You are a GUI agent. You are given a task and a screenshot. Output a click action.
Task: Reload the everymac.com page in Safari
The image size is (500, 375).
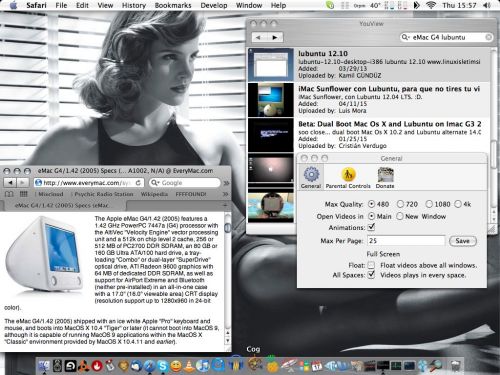click(x=138, y=183)
